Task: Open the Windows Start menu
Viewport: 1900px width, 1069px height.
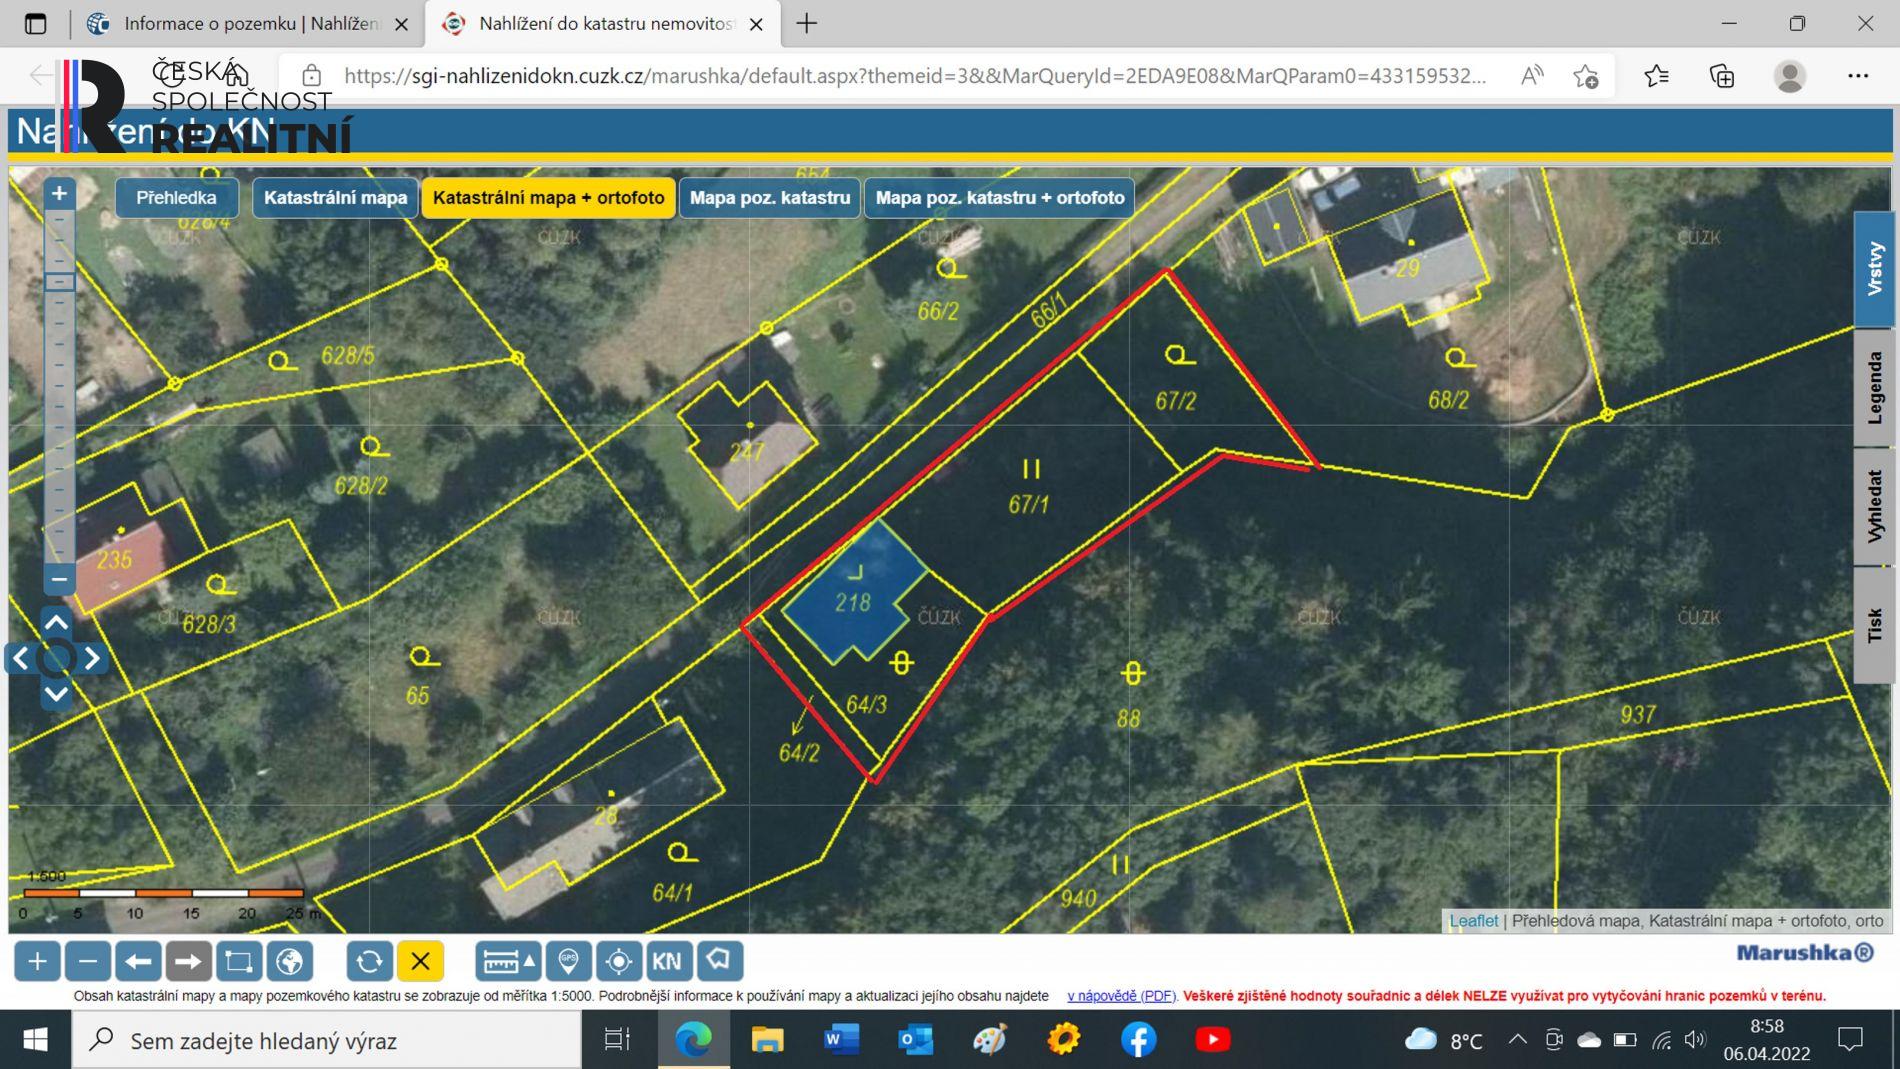Action: (x=35, y=1040)
